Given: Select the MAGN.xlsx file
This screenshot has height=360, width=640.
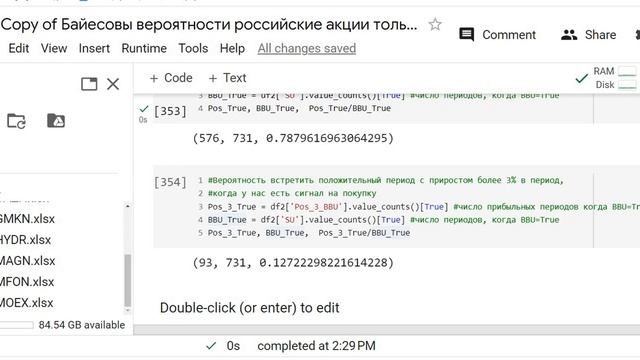Looking at the screenshot, I should click(27, 260).
